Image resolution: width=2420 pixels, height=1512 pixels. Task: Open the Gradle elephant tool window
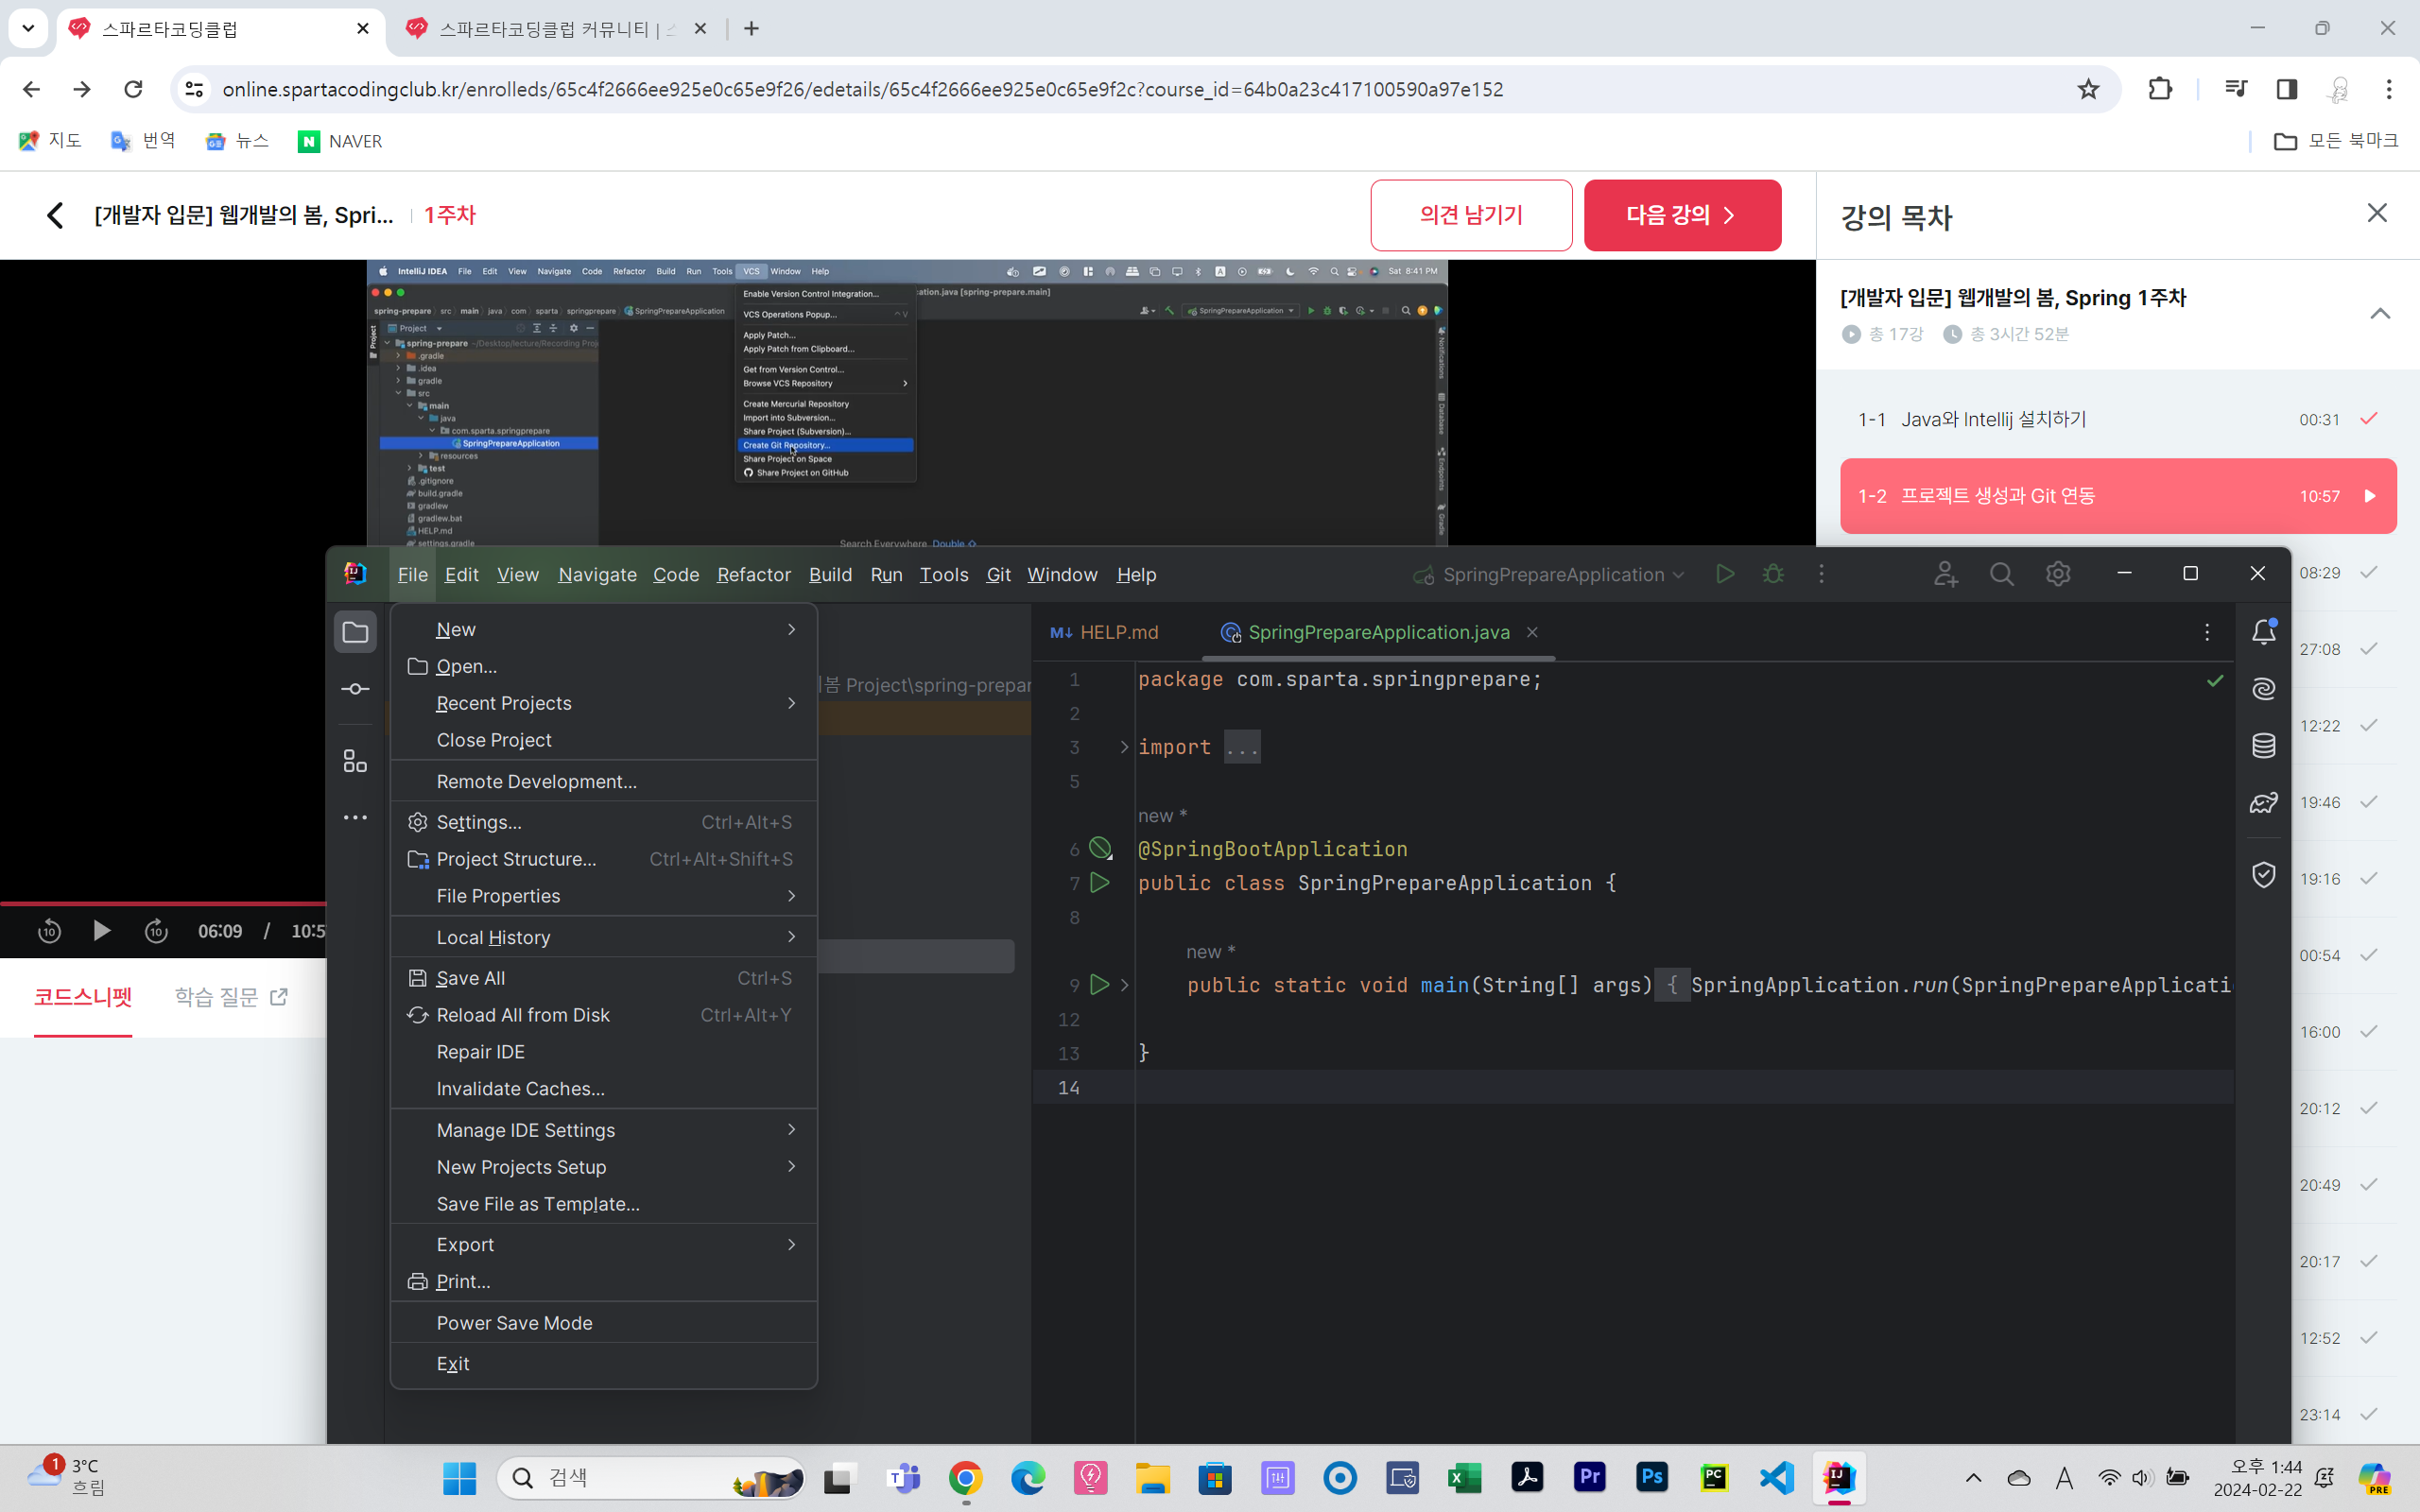tap(2264, 803)
